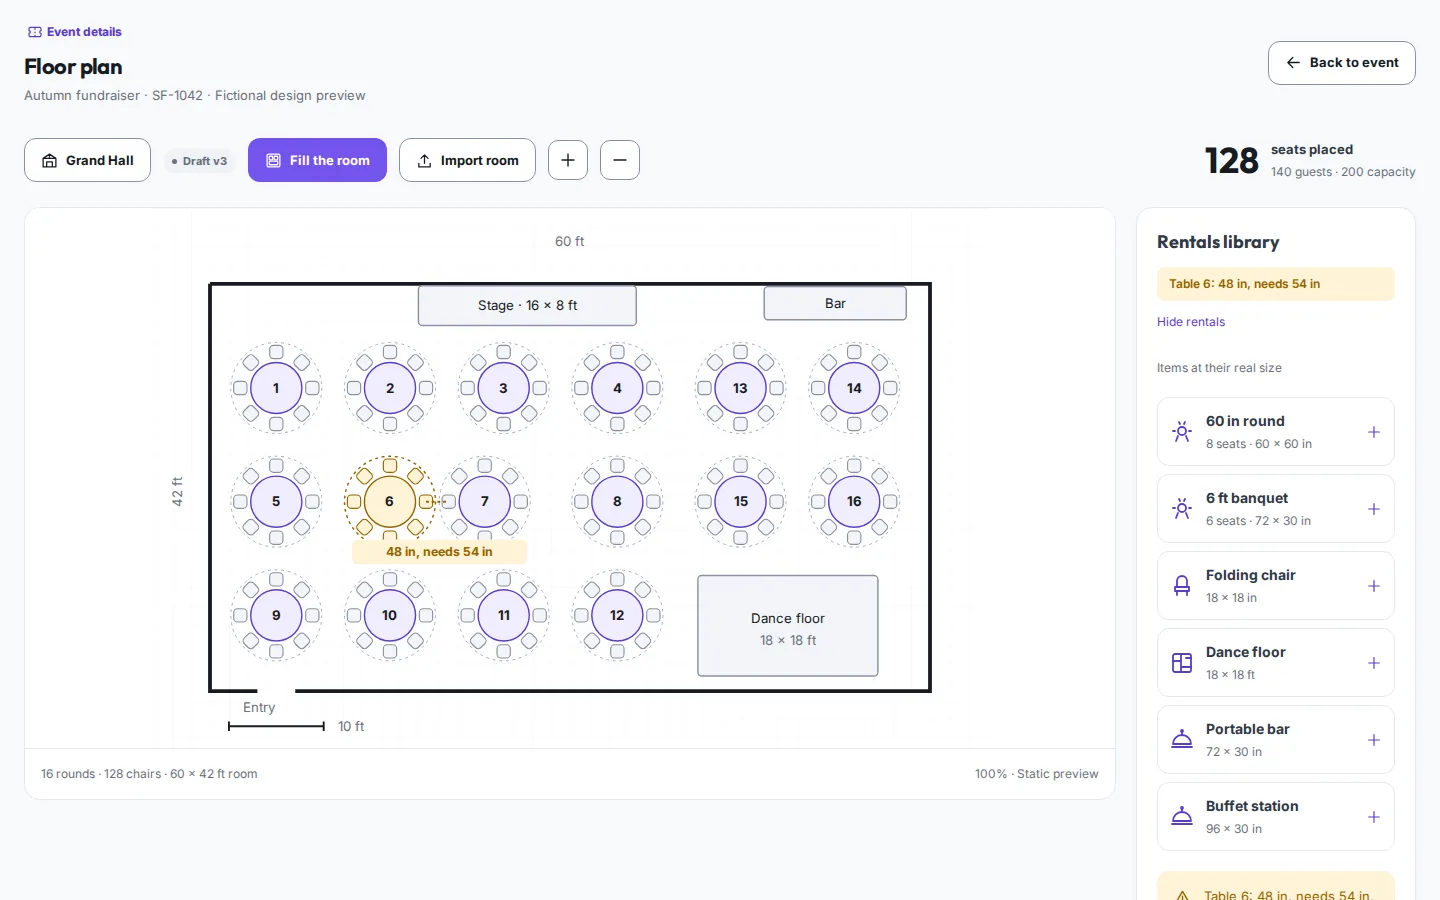Add a 6 ft banquet table
The image size is (1440, 900).
pos(1374,509)
